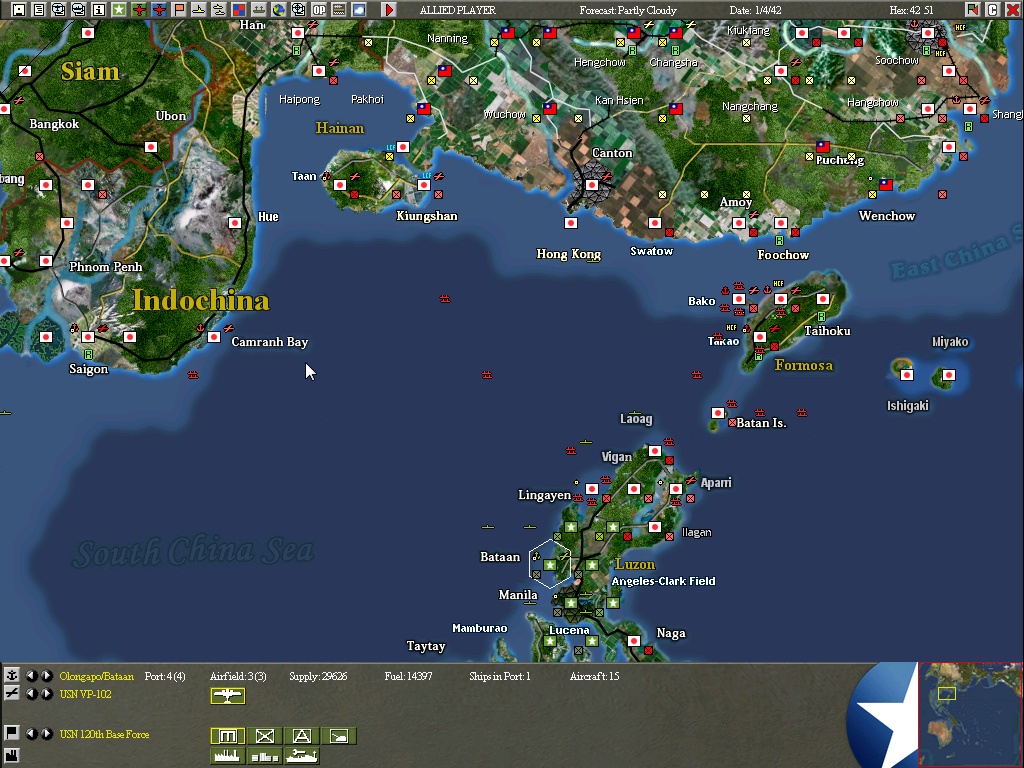Open the document list report icon
1024x768 pixels.
pyautogui.click(x=39, y=9)
